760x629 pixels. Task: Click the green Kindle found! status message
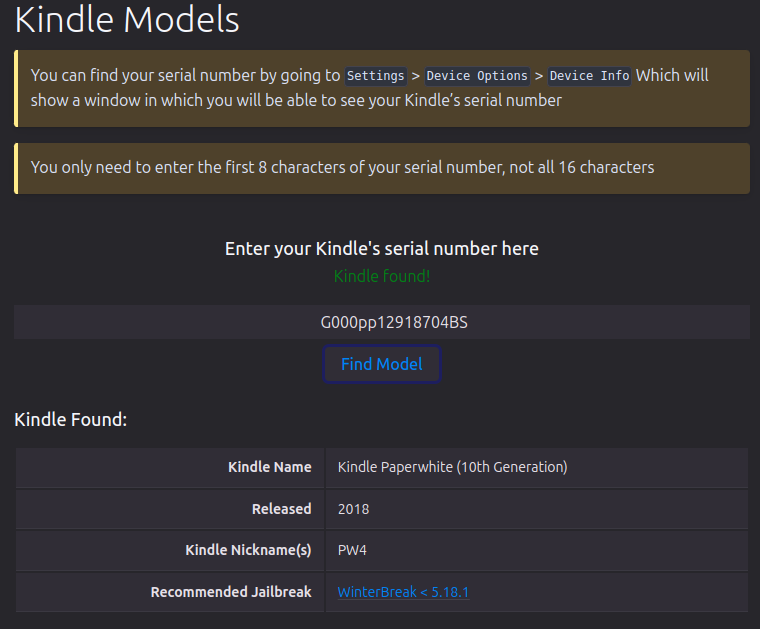coord(381,276)
